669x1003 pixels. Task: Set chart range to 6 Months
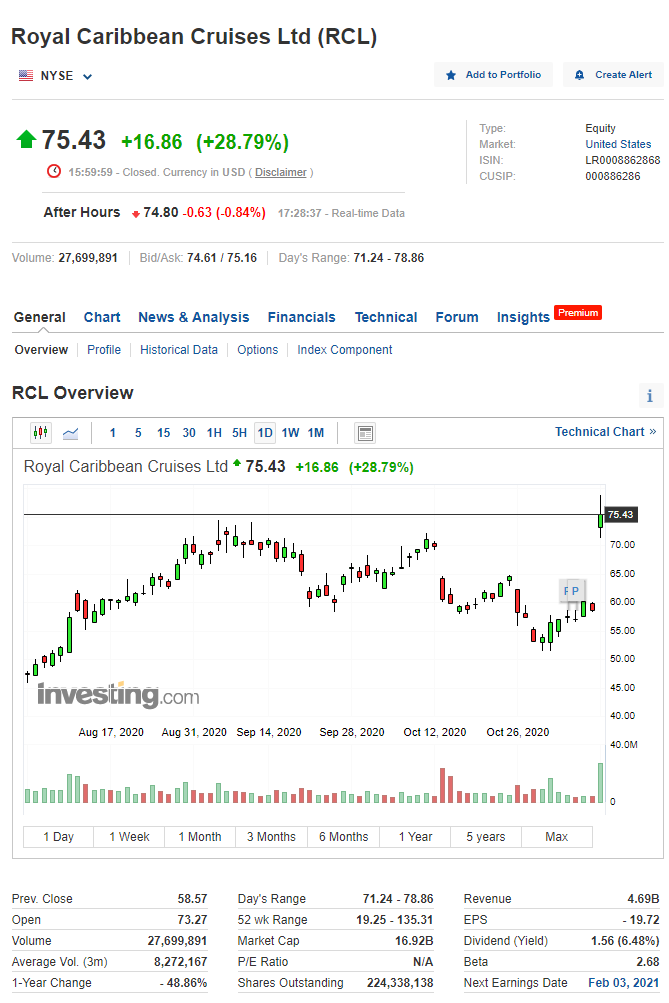(343, 837)
